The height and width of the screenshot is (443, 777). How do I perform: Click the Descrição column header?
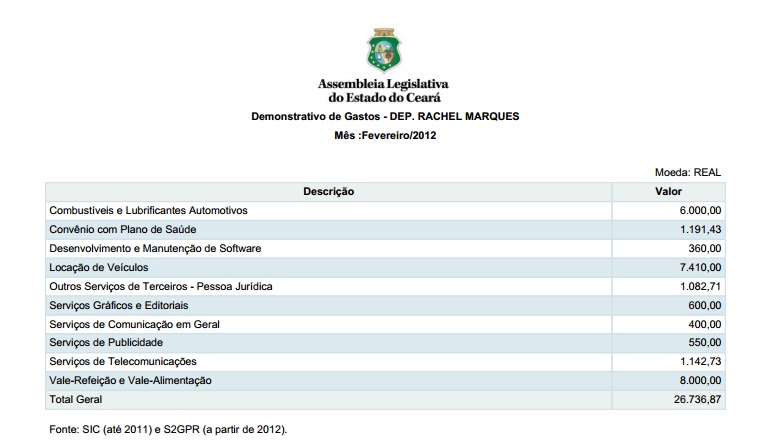(x=329, y=191)
